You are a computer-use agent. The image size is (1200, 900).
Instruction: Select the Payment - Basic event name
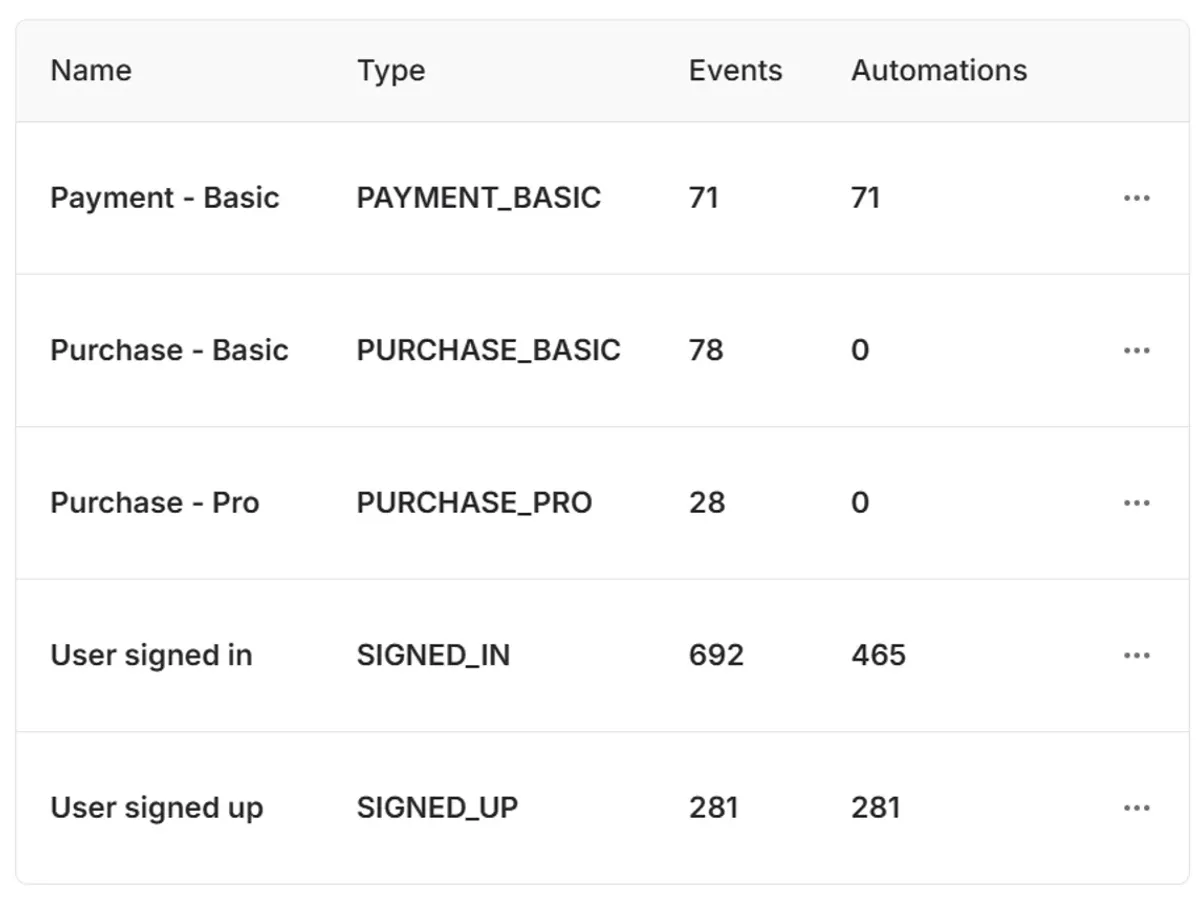pos(165,198)
